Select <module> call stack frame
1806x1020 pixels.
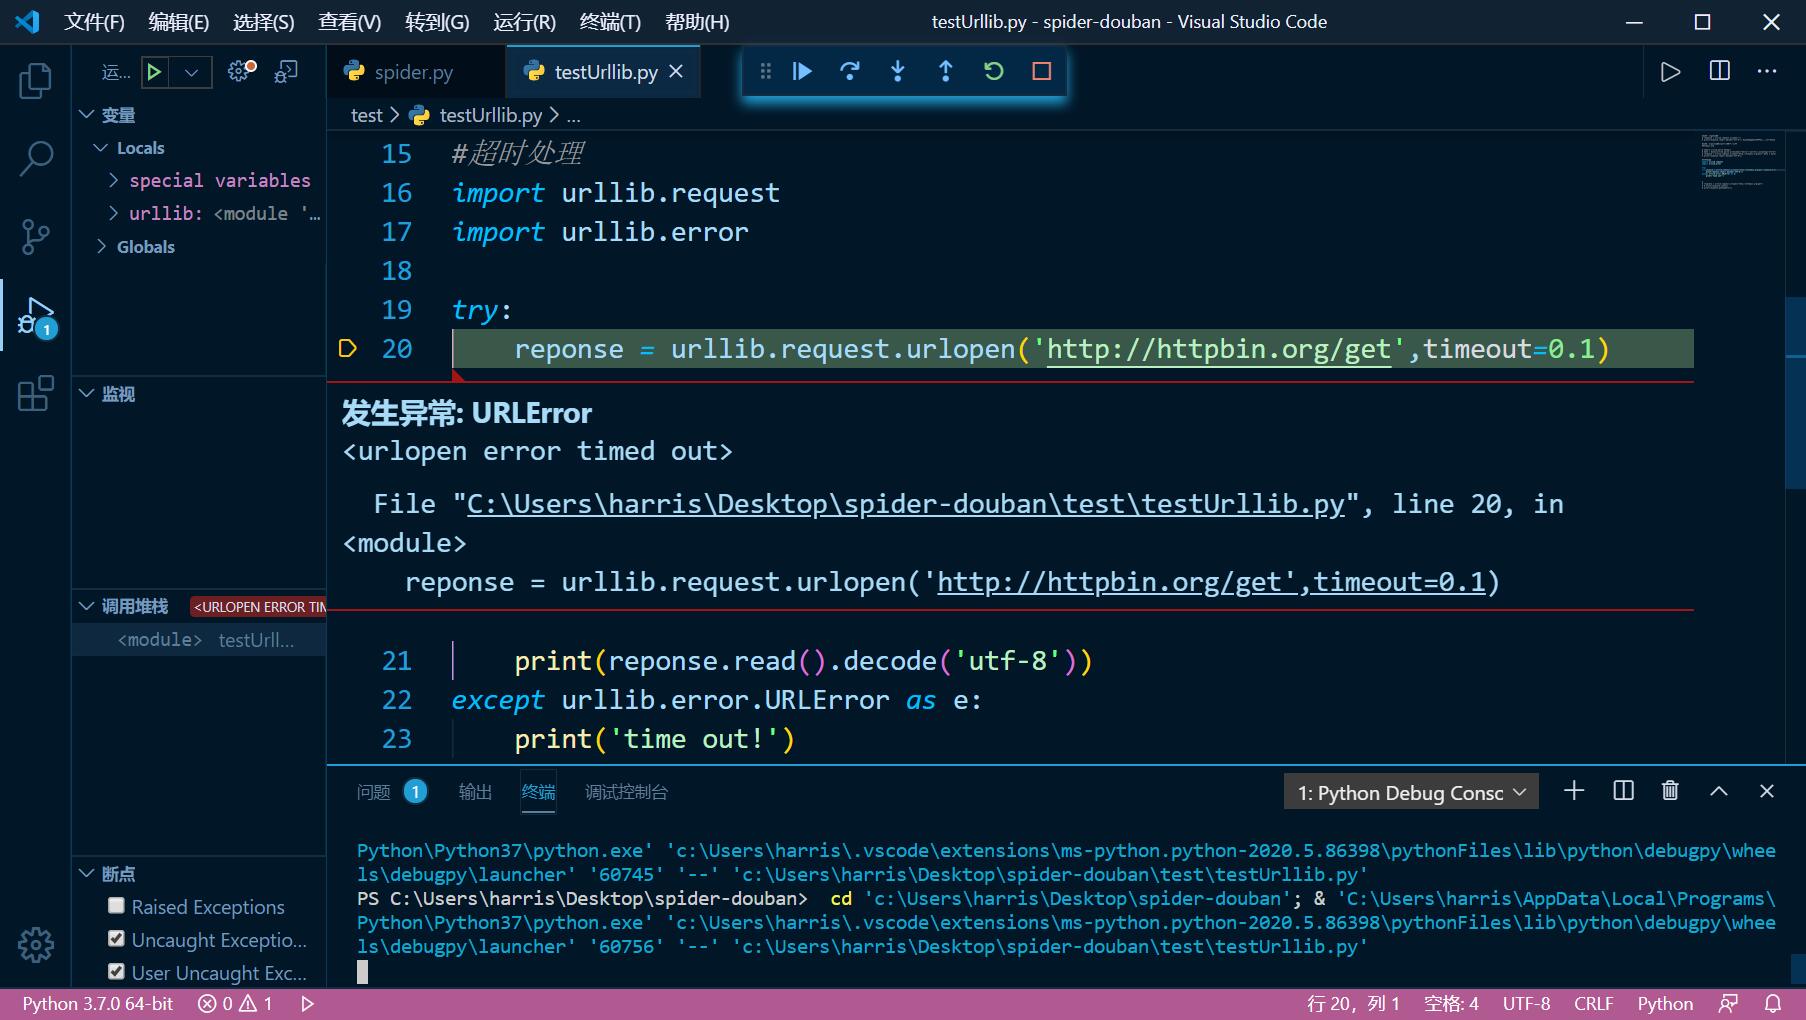199,640
